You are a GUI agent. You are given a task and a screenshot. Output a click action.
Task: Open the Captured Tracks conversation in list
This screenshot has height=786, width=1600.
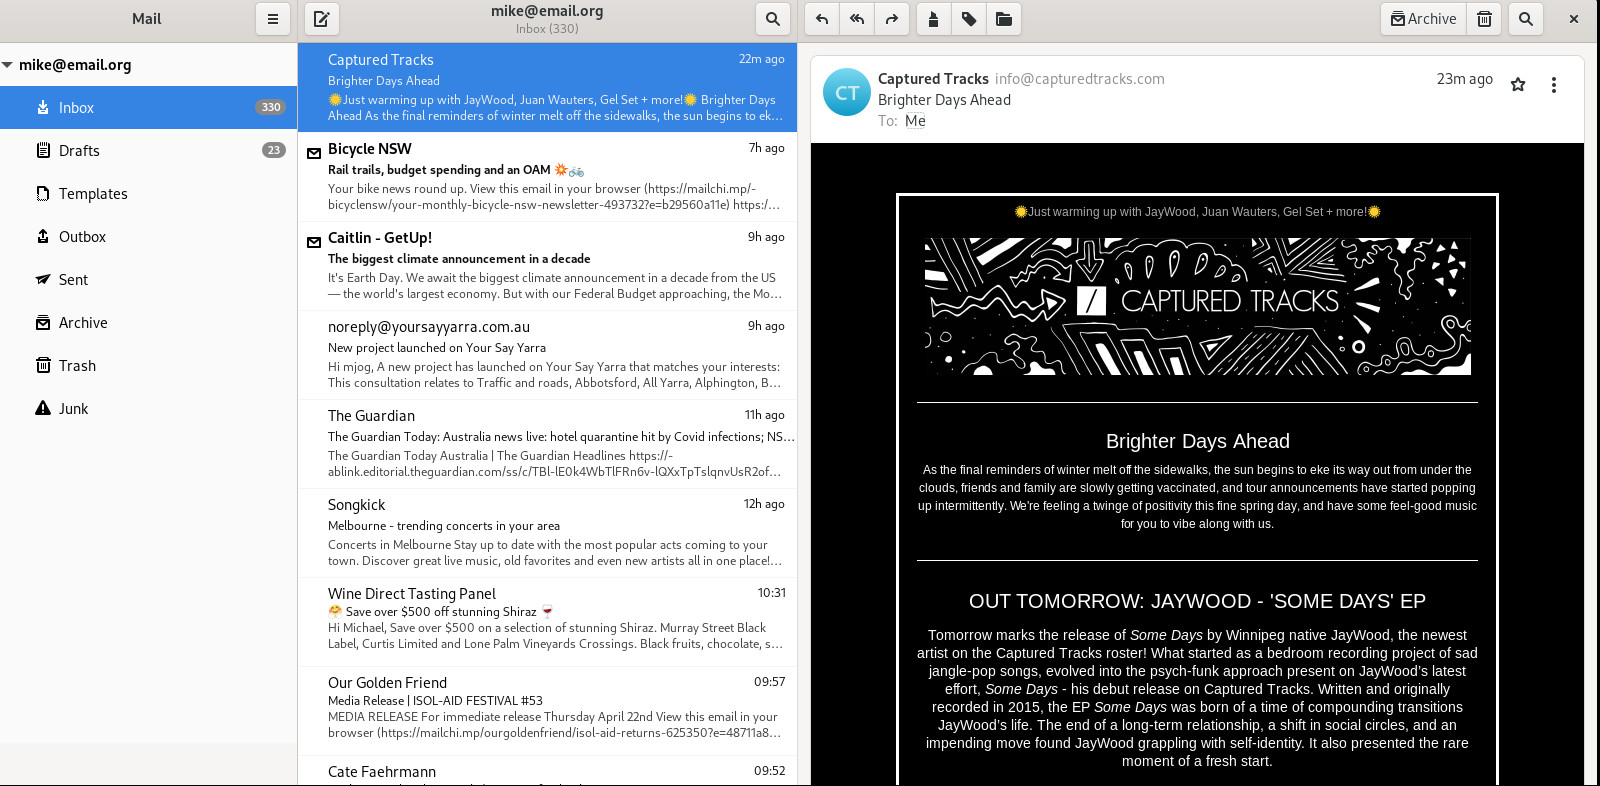tap(547, 87)
